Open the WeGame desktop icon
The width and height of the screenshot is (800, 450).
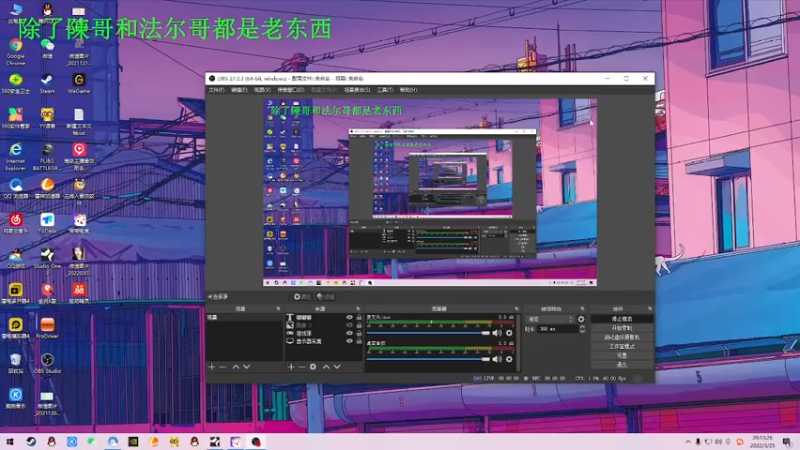tap(79, 84)
